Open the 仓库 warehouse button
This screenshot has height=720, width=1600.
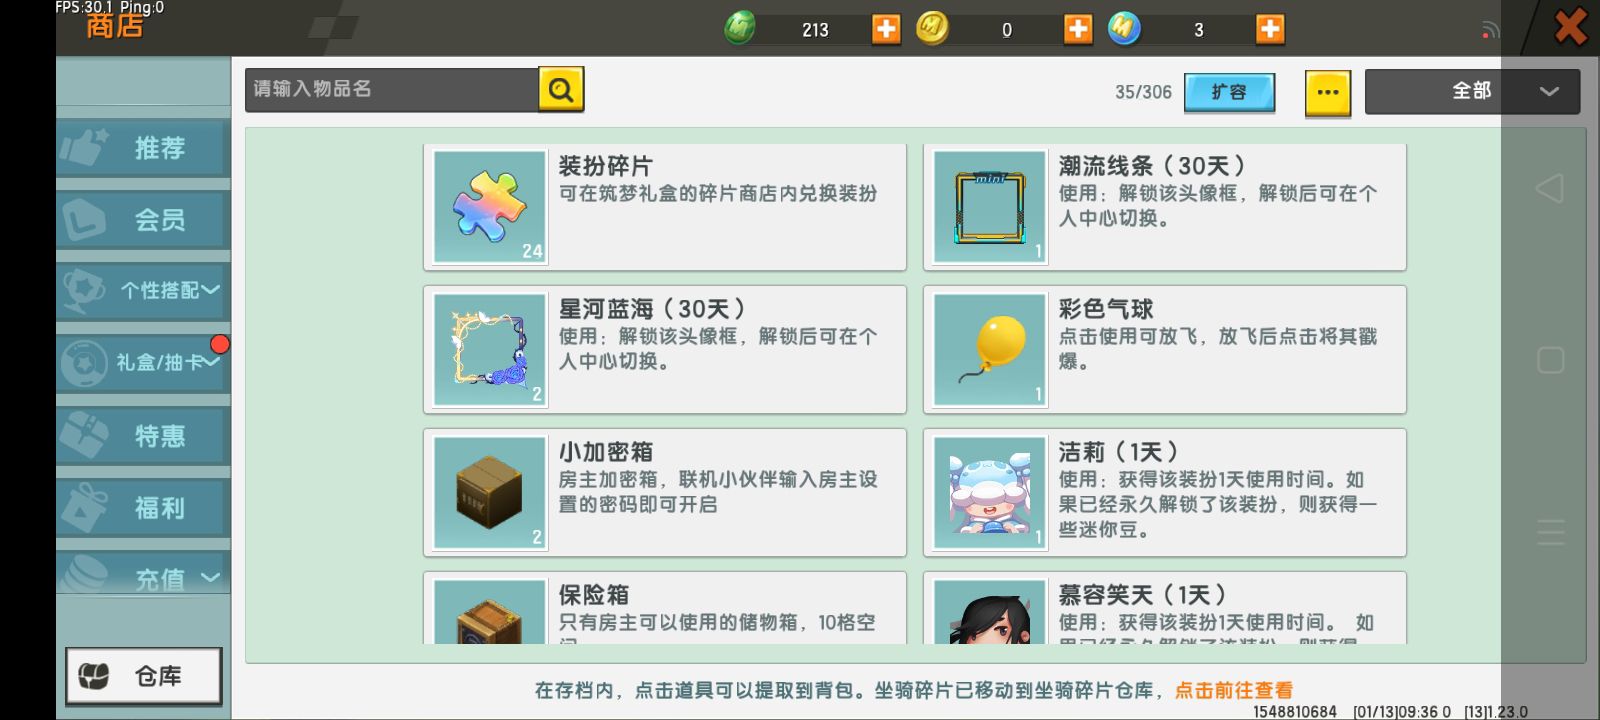pyautogui.click(x=144, y=677)
